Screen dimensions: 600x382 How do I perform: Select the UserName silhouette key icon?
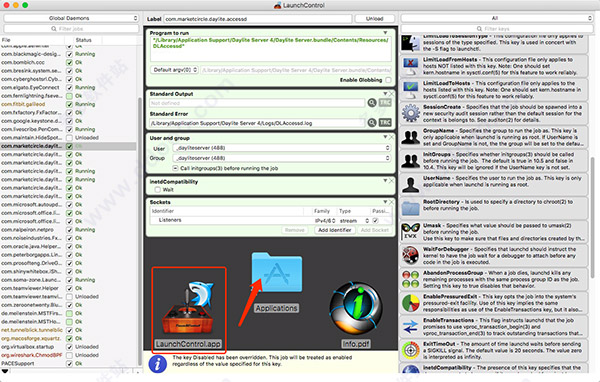411,184
